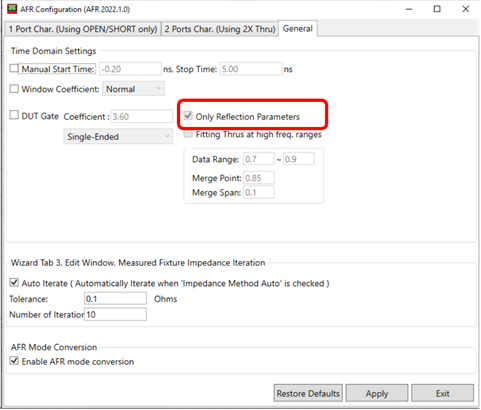481x410 pixels.
Task: Select the General tab
Action: 298,29
